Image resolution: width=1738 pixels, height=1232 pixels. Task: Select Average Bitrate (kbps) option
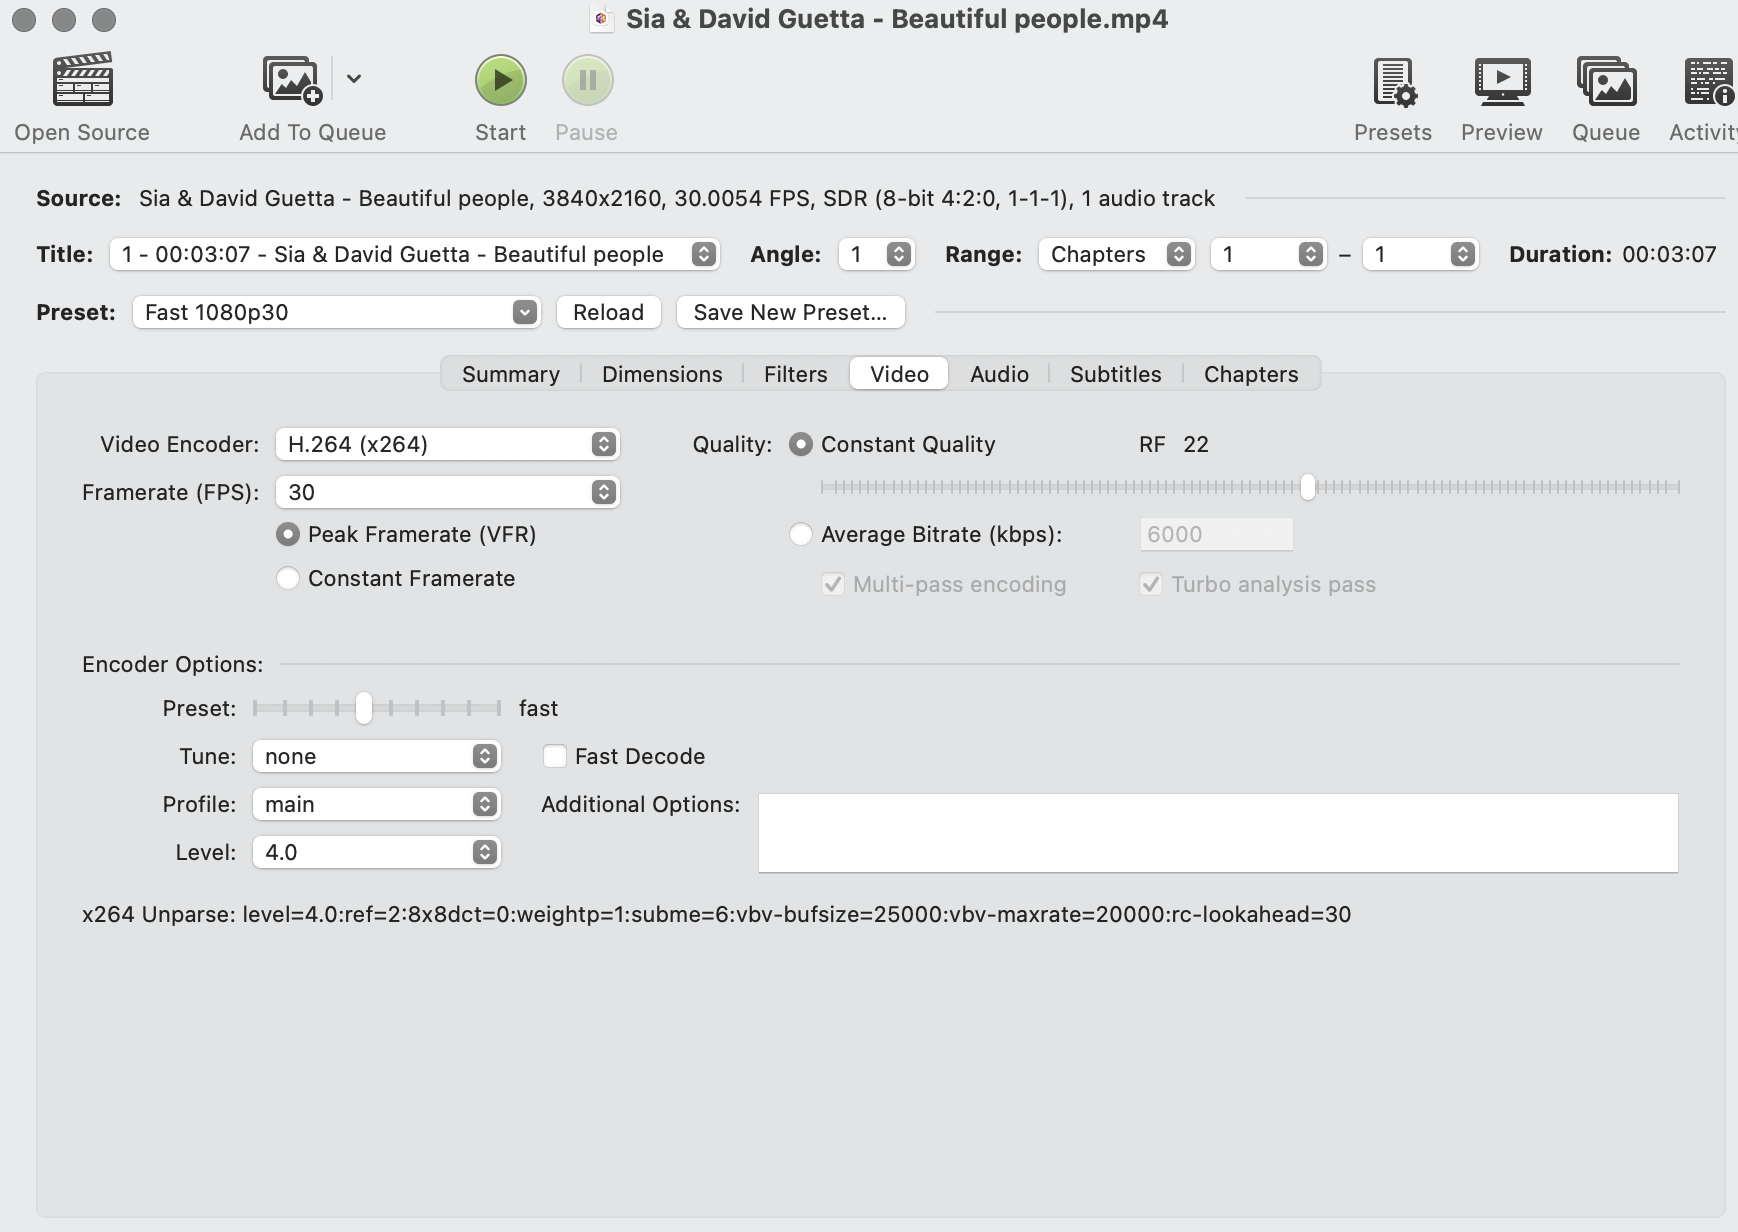(801, 534)
